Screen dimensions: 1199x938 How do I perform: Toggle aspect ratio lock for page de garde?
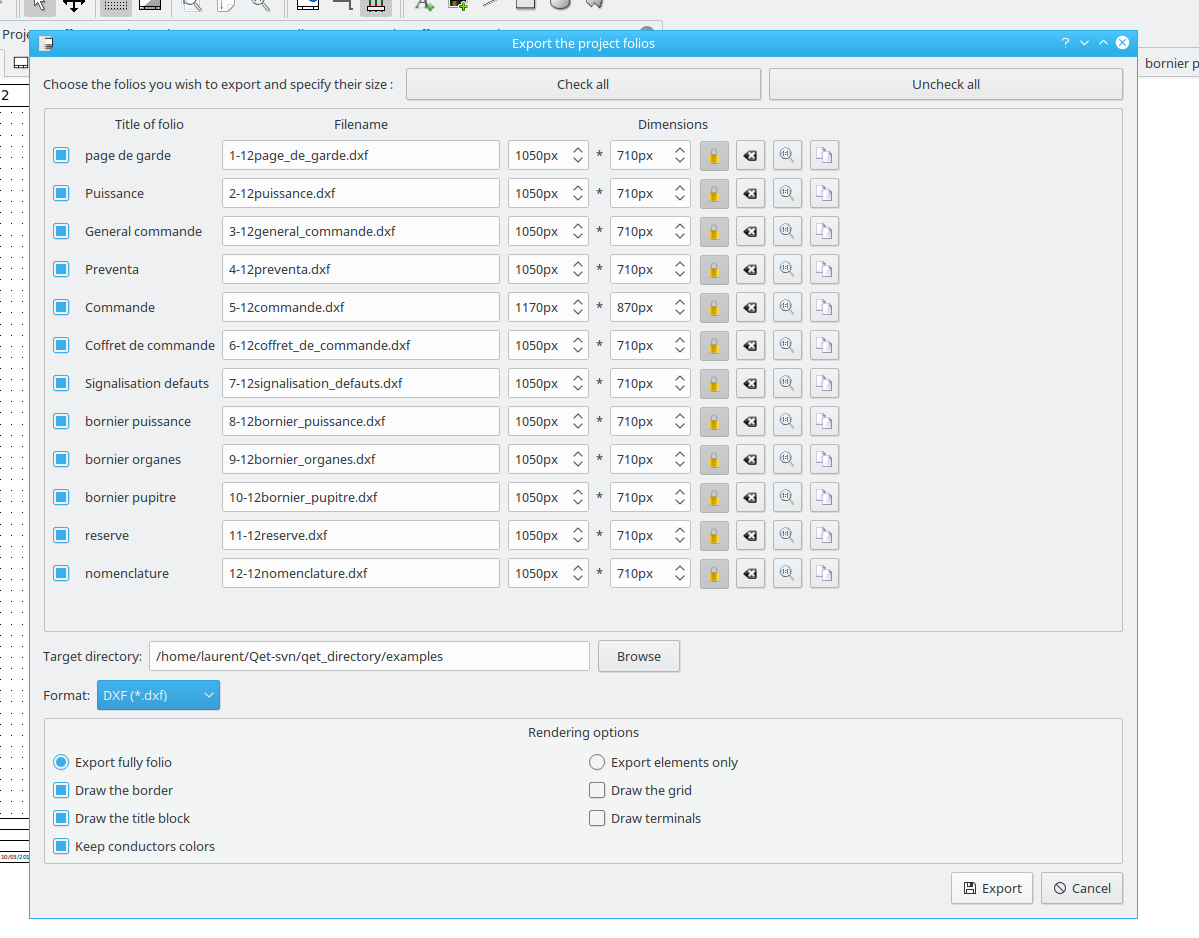click(x=713, y=155)
